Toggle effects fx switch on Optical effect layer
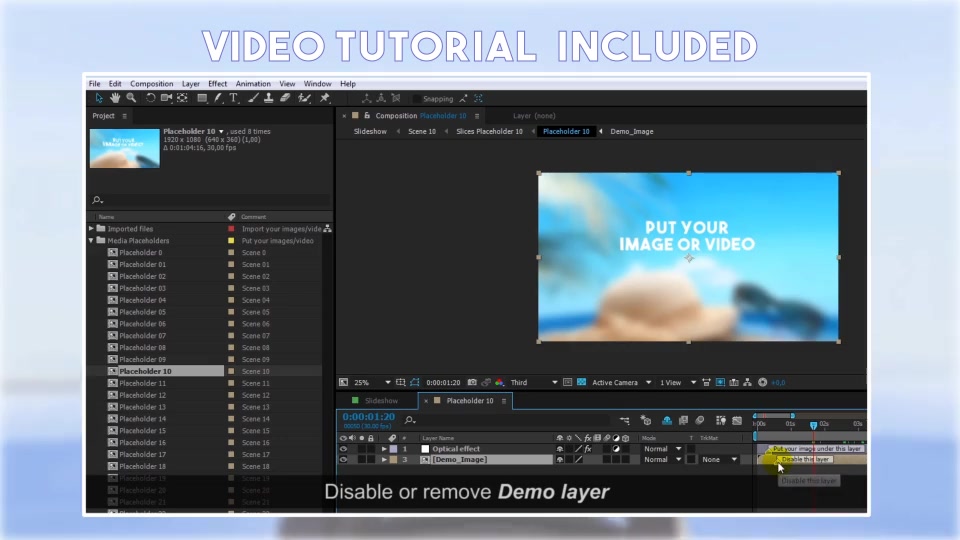The width and height of the screenshot is (960, 540). click(588, 449)
